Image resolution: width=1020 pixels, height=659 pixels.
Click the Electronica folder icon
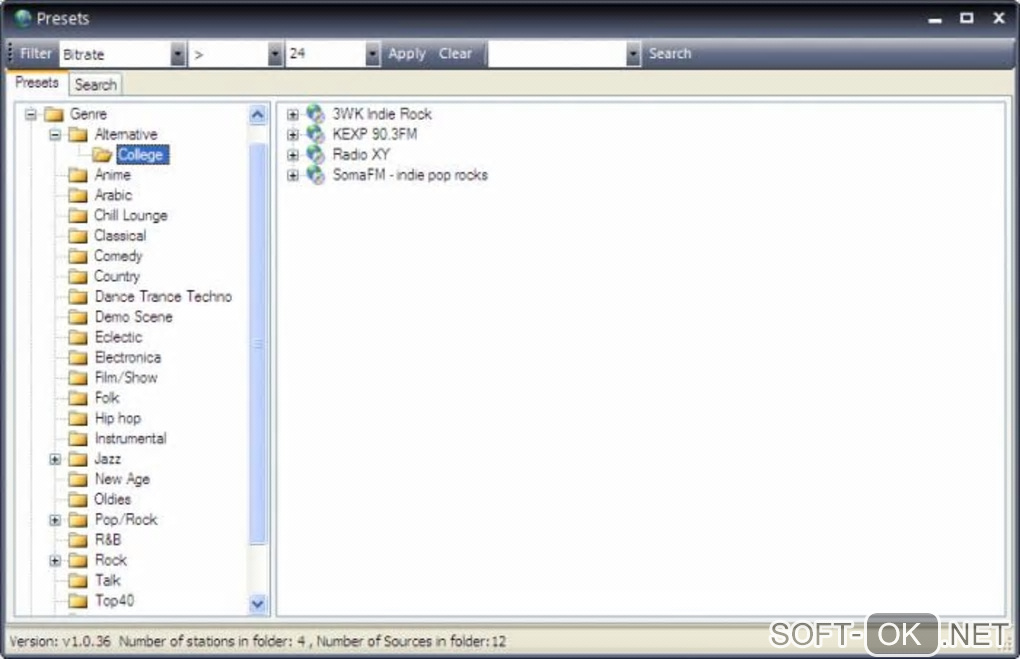click(x=78, y=357)
